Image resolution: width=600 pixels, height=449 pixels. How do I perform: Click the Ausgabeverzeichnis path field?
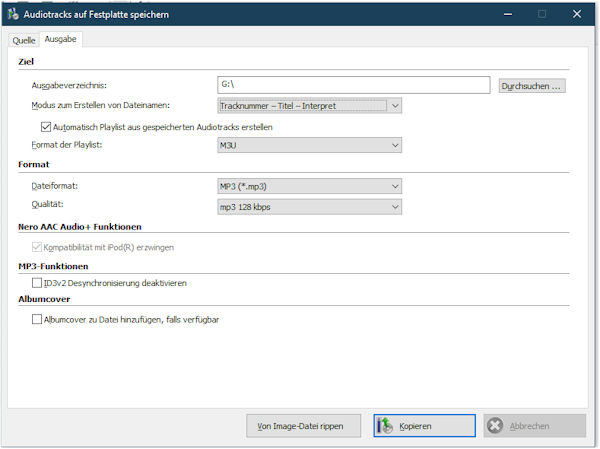coord(354,85)
